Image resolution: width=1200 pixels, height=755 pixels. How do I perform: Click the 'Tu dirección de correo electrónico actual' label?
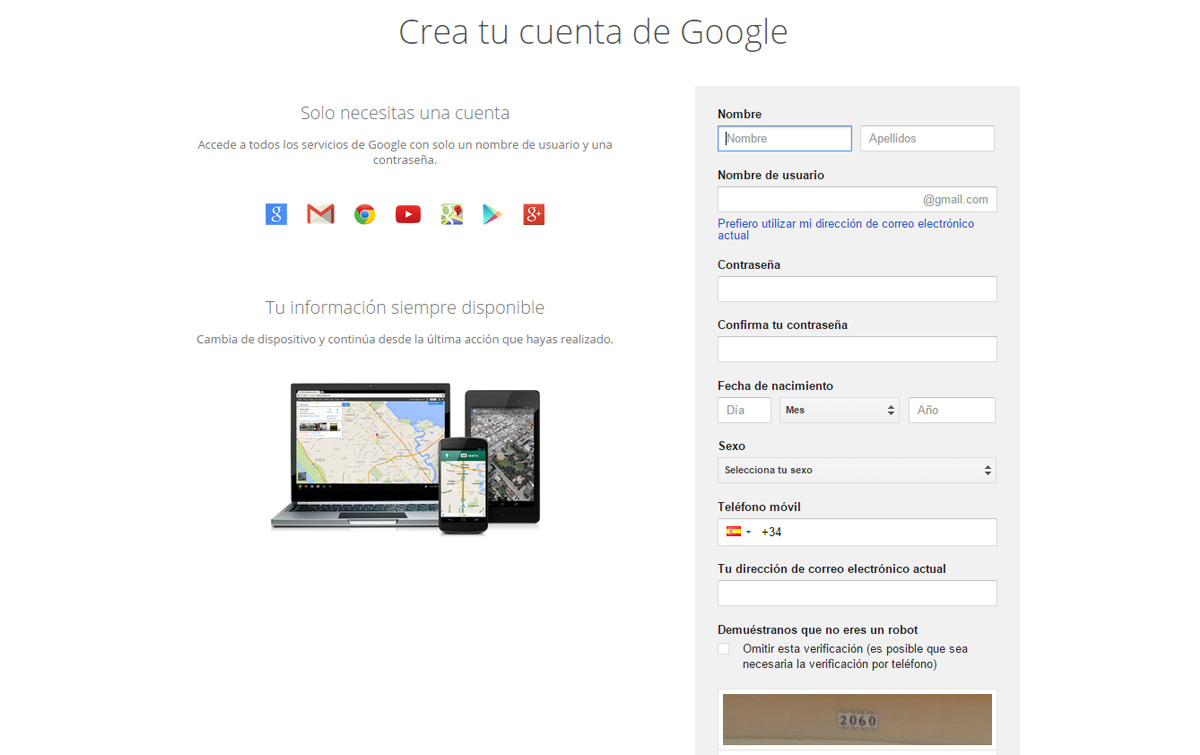(x=832, y=569)
